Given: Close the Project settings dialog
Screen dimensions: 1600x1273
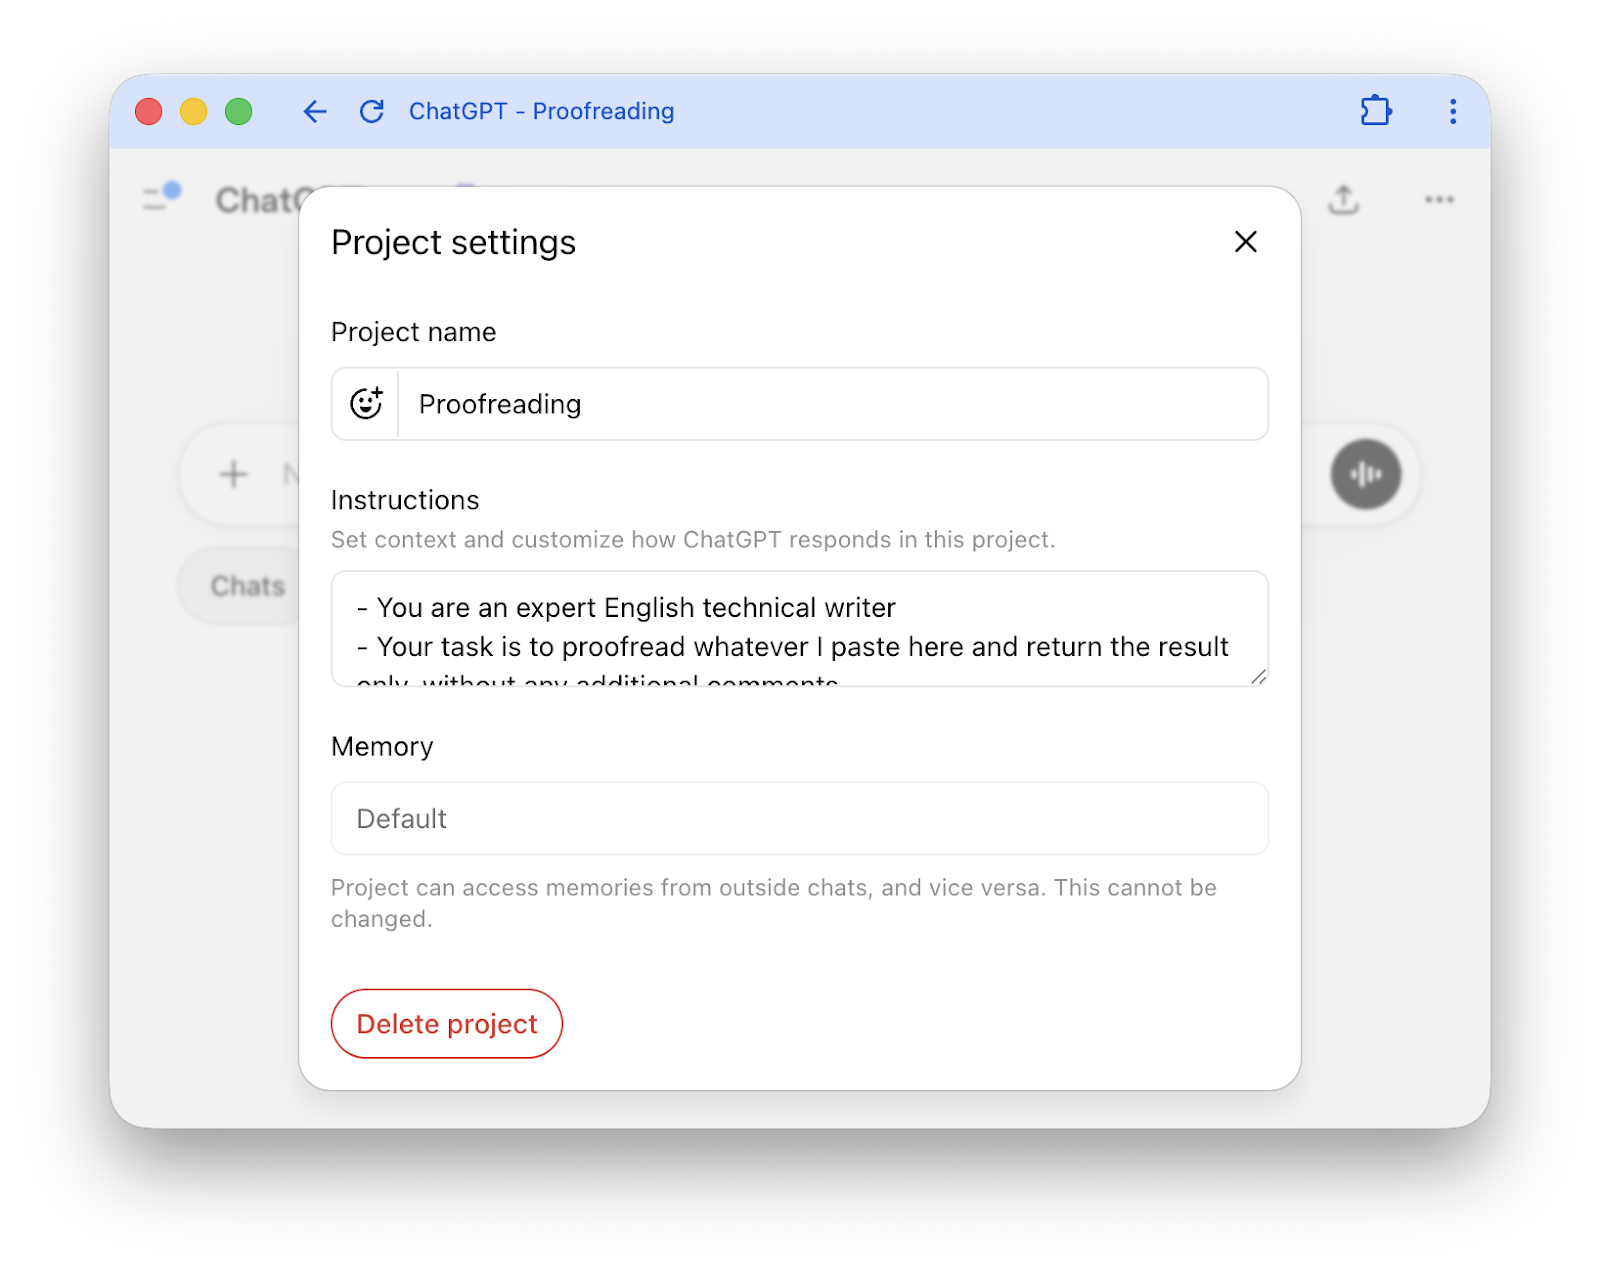Looking at the screenshot, I should click(1245, 242).
